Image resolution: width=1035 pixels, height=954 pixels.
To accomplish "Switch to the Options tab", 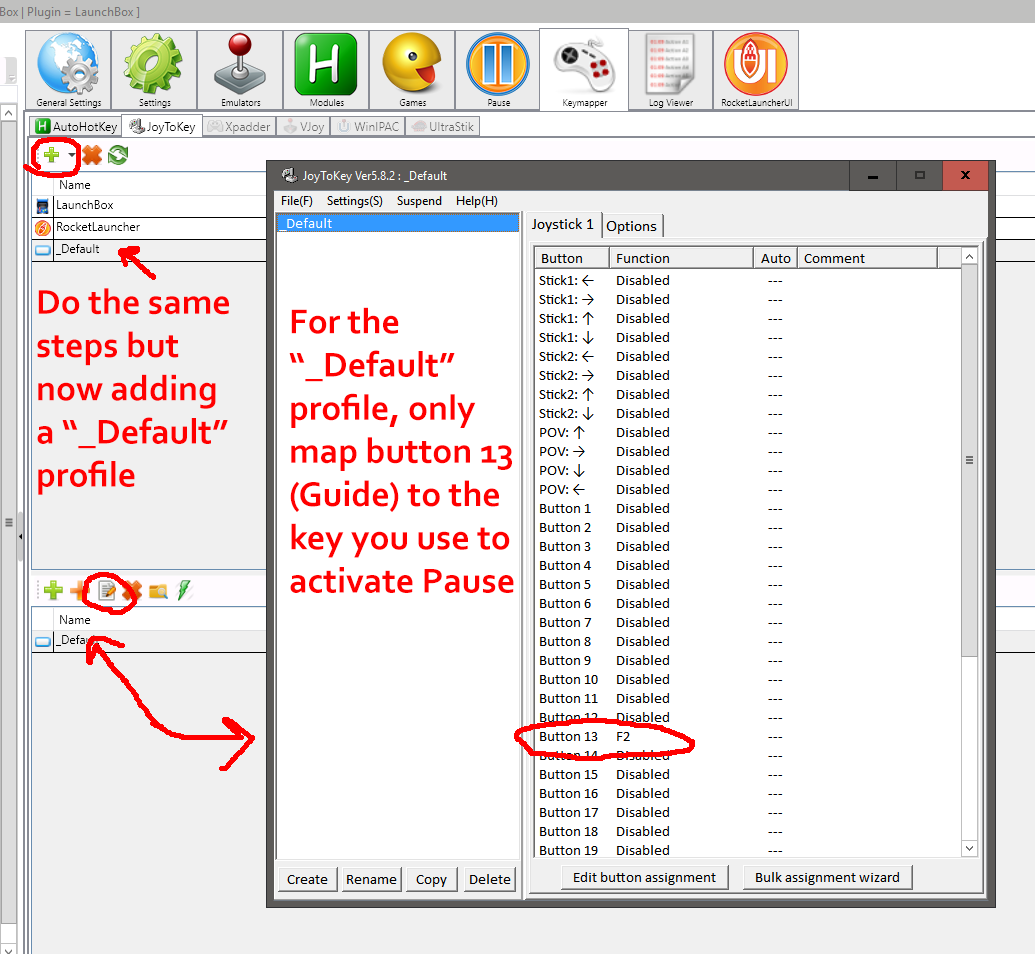I will pos(631,226).
